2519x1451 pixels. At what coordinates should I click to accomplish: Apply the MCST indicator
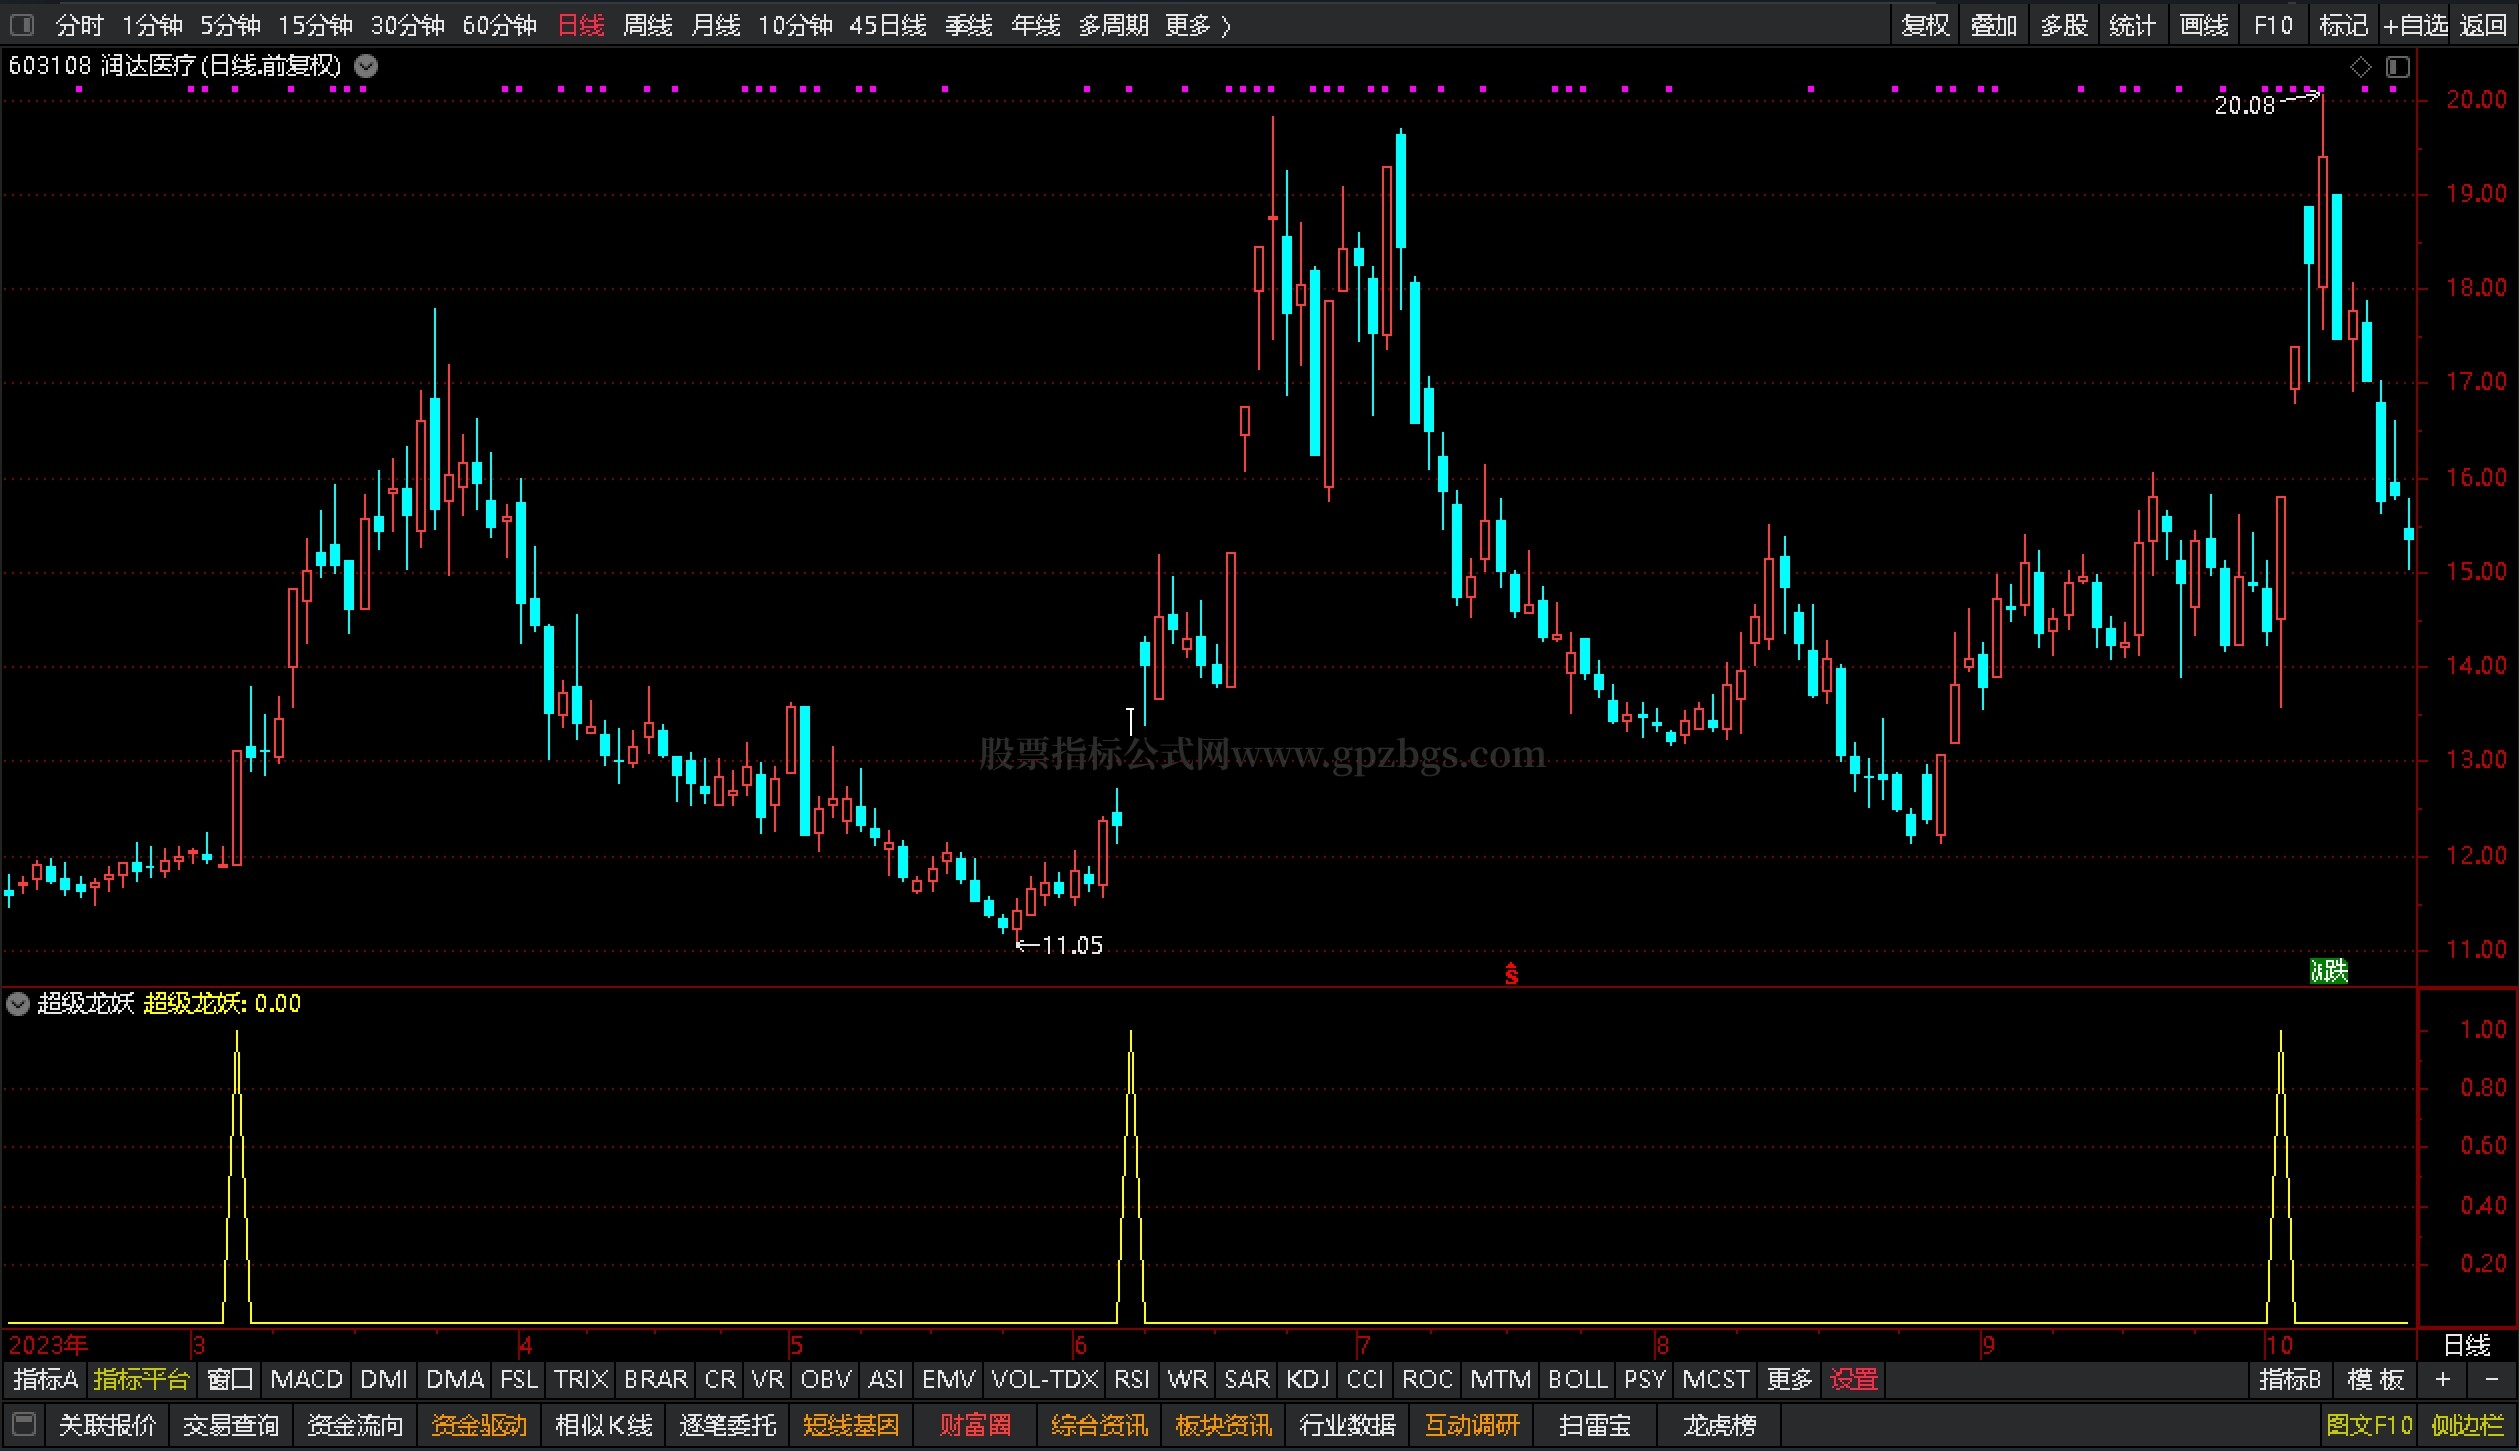click(1716, 1380)
